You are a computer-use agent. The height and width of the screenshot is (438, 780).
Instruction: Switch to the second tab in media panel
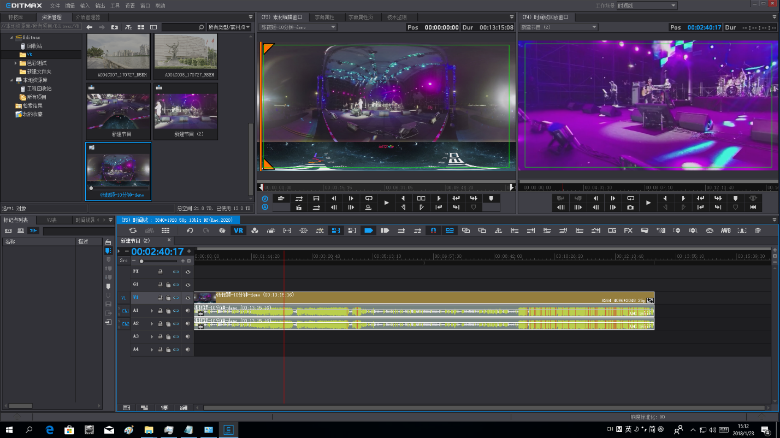click(x=52, y=17)
